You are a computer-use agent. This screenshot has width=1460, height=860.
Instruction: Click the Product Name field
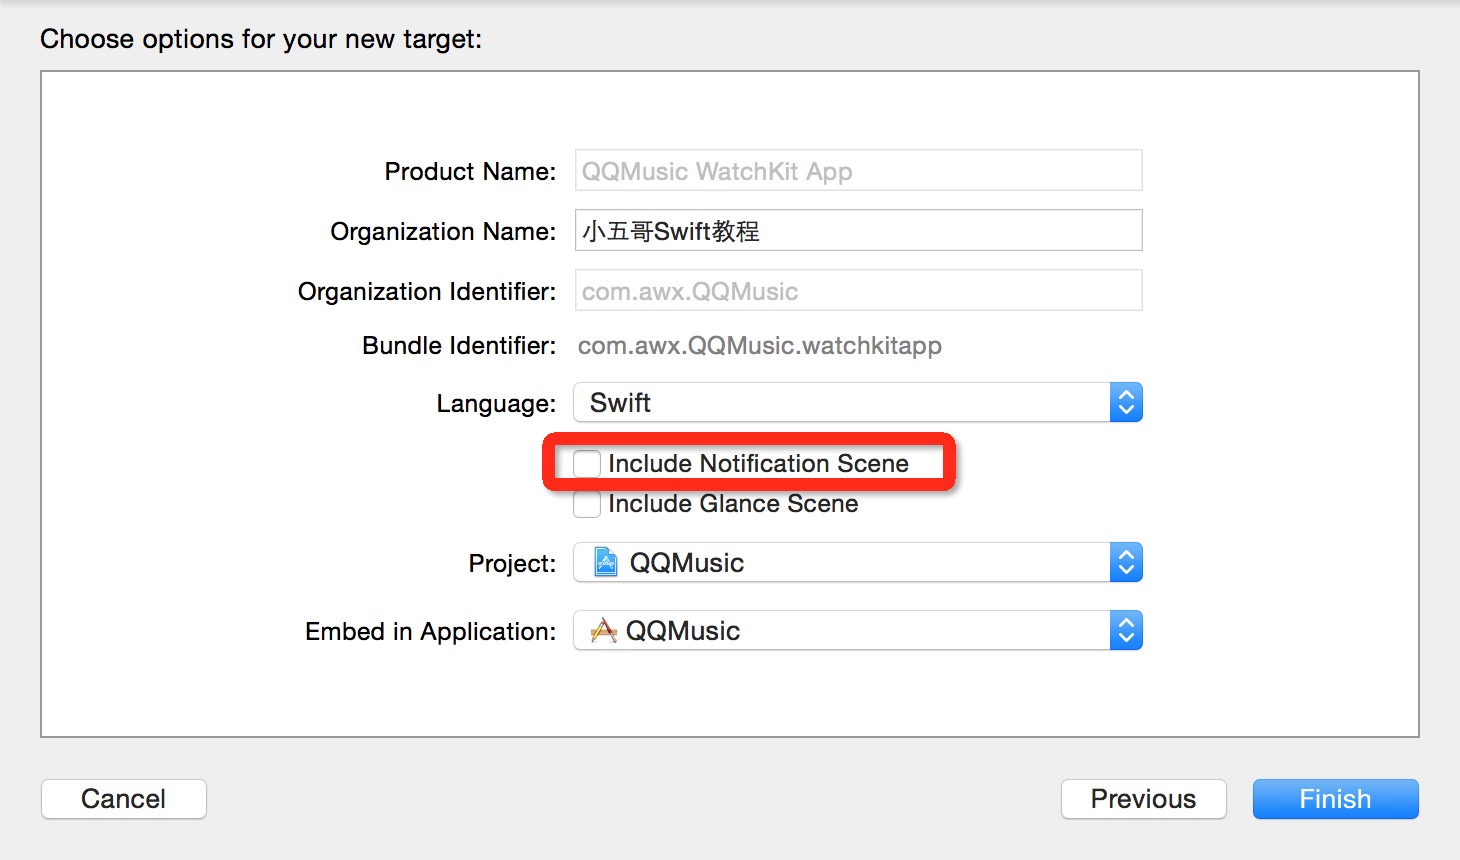pyautogui.click(x=858, y=170)
